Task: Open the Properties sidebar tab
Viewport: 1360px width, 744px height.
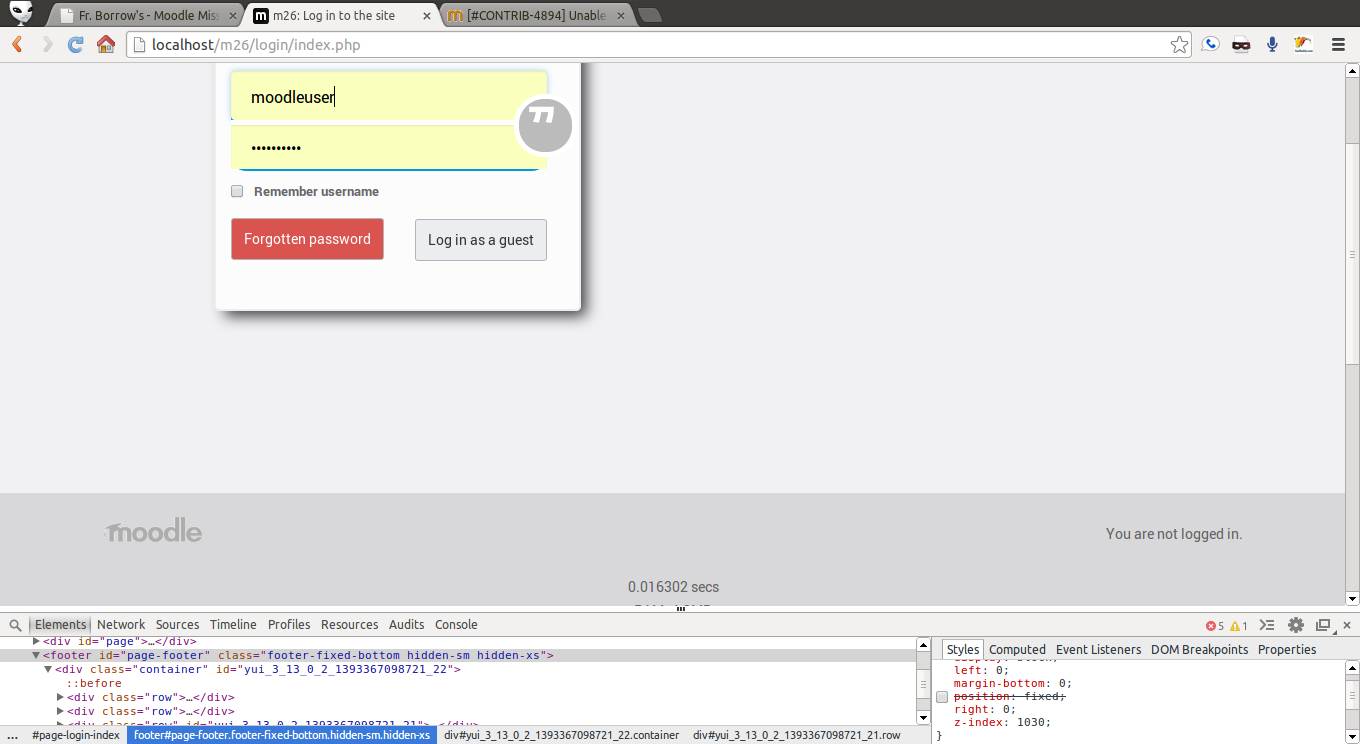Action: [x=1287, y=649]
